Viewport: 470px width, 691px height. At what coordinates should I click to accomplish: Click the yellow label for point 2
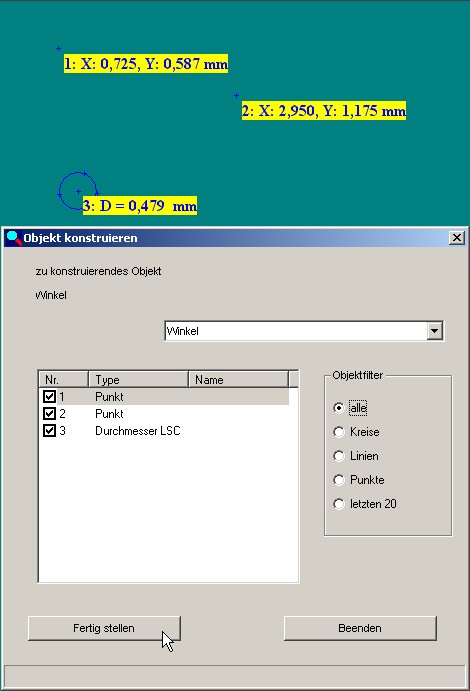(324, 110)
